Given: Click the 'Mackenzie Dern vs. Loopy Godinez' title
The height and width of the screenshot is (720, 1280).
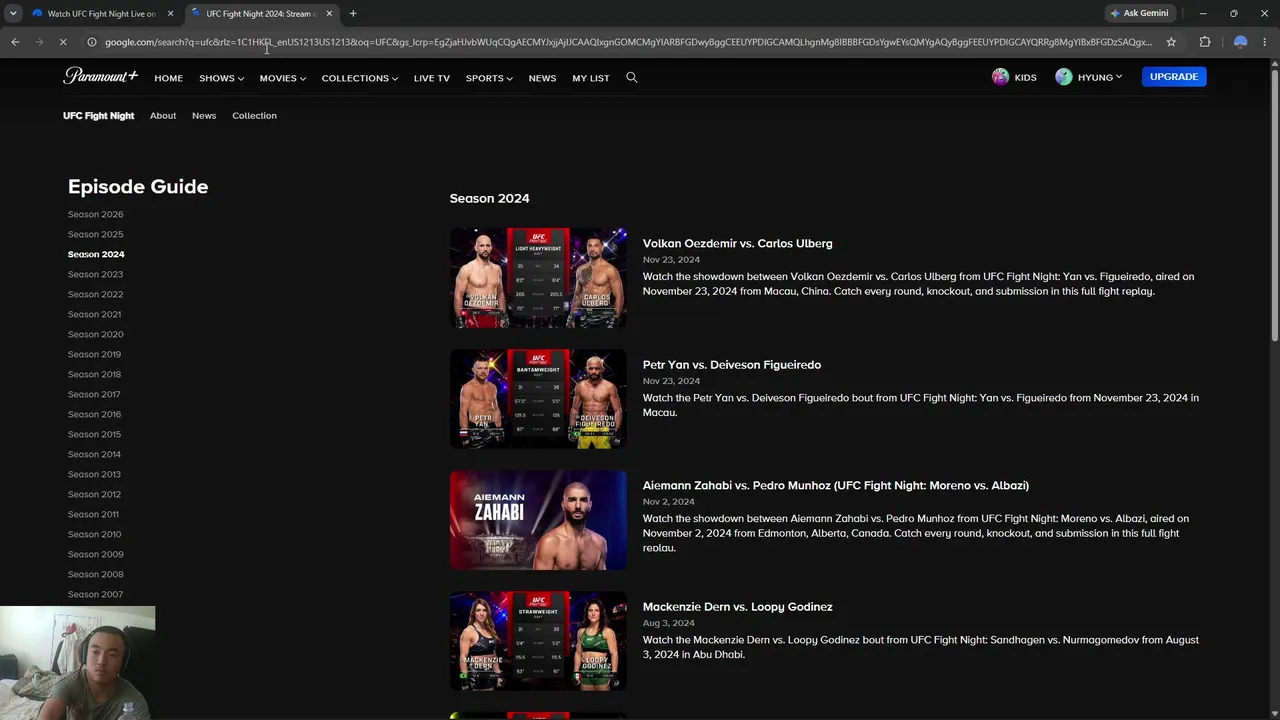Looking at the screenshot, I should (x=737, y=606).
